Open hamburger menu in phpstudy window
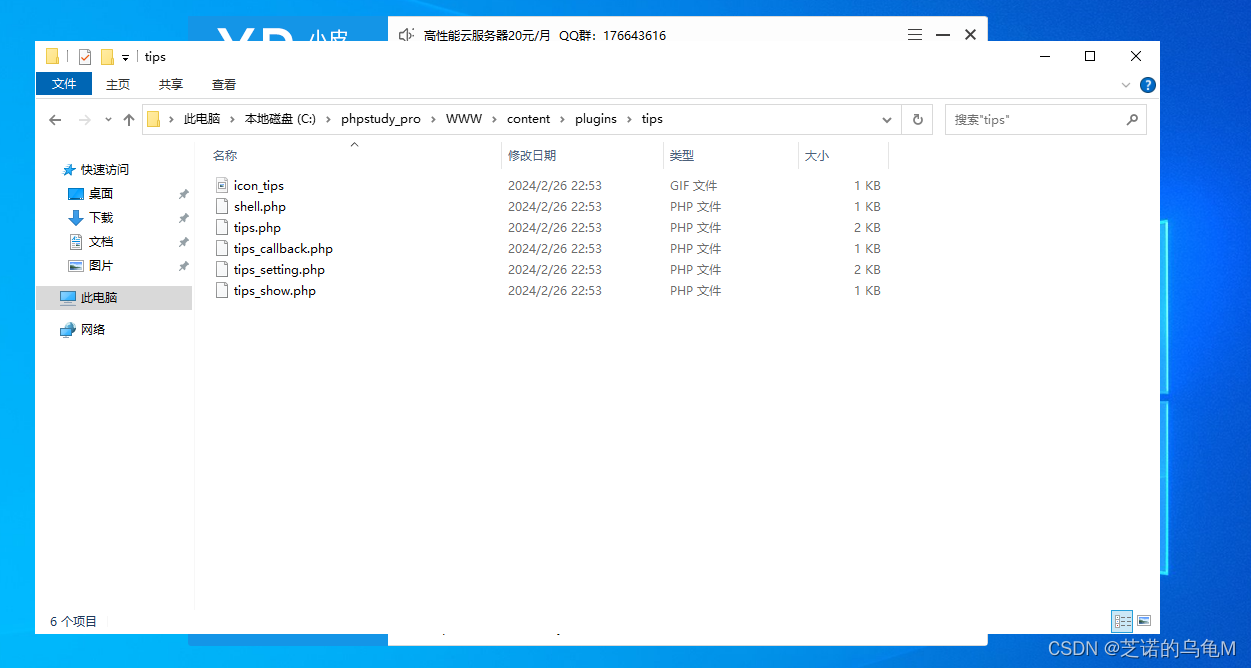 (x=915, y=35)
